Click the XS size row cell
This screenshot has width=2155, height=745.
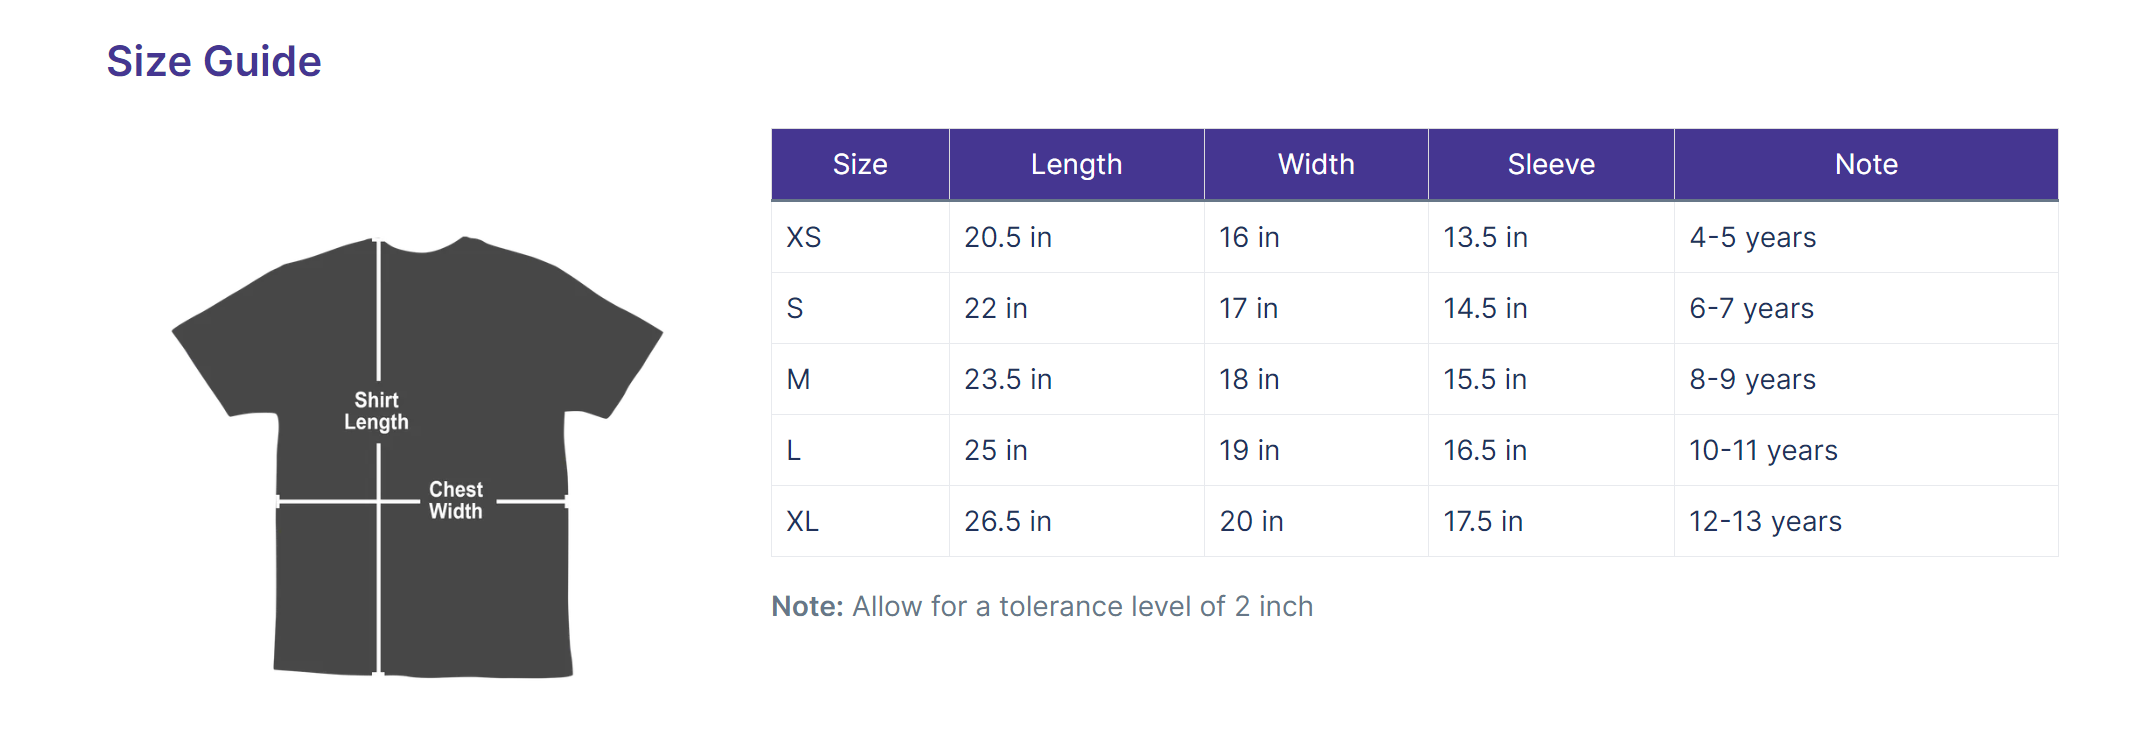pos(860,237)
